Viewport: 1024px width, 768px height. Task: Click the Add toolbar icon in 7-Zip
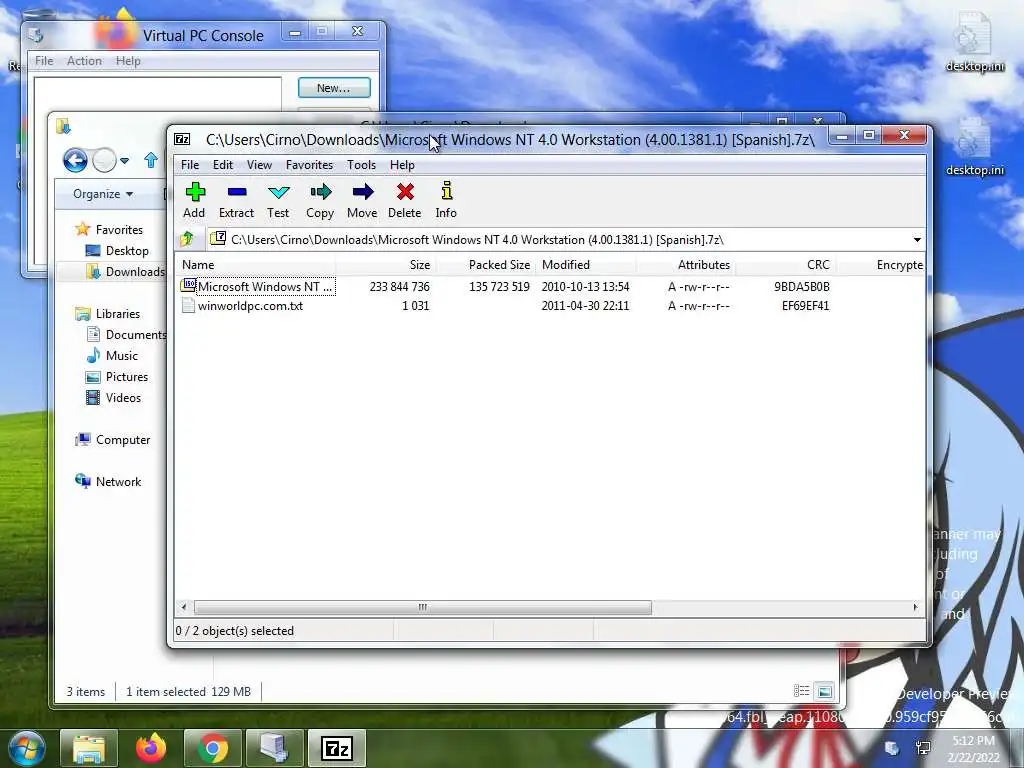[x=195, y=200]
